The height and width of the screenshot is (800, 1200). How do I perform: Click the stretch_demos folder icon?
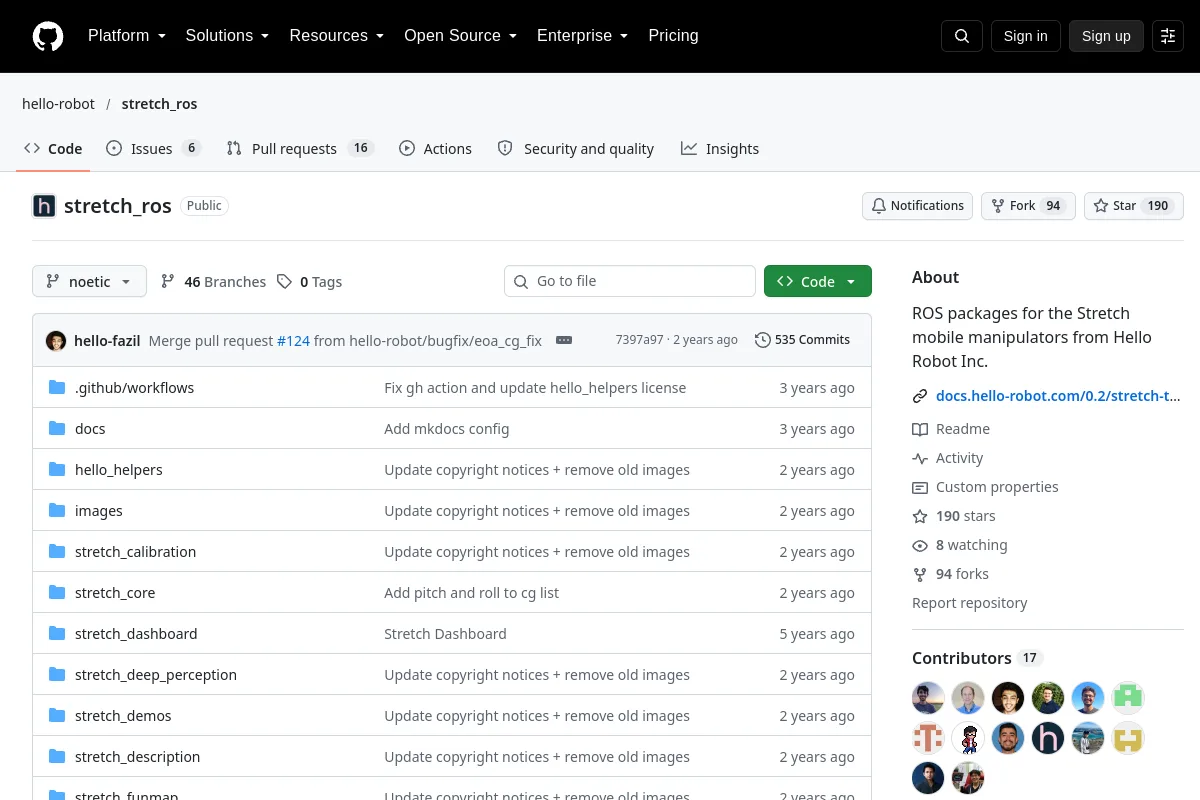(x=57, y=716)
